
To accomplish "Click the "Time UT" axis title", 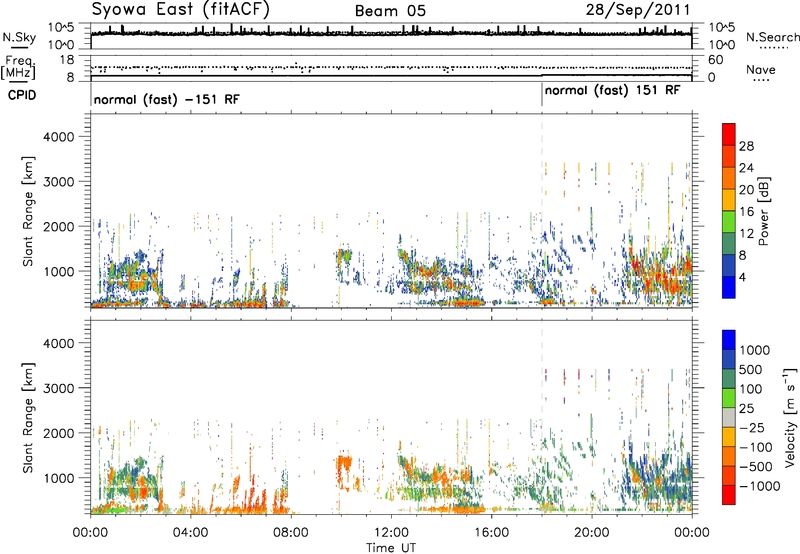I will coord(391,548).
